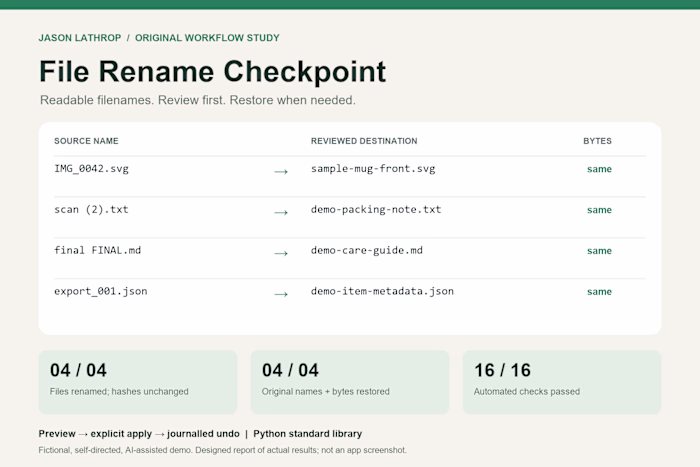
Task: Click the ORIGINAL WORKFLOW STUDY breadcrumb
Action: pos(207,38)
